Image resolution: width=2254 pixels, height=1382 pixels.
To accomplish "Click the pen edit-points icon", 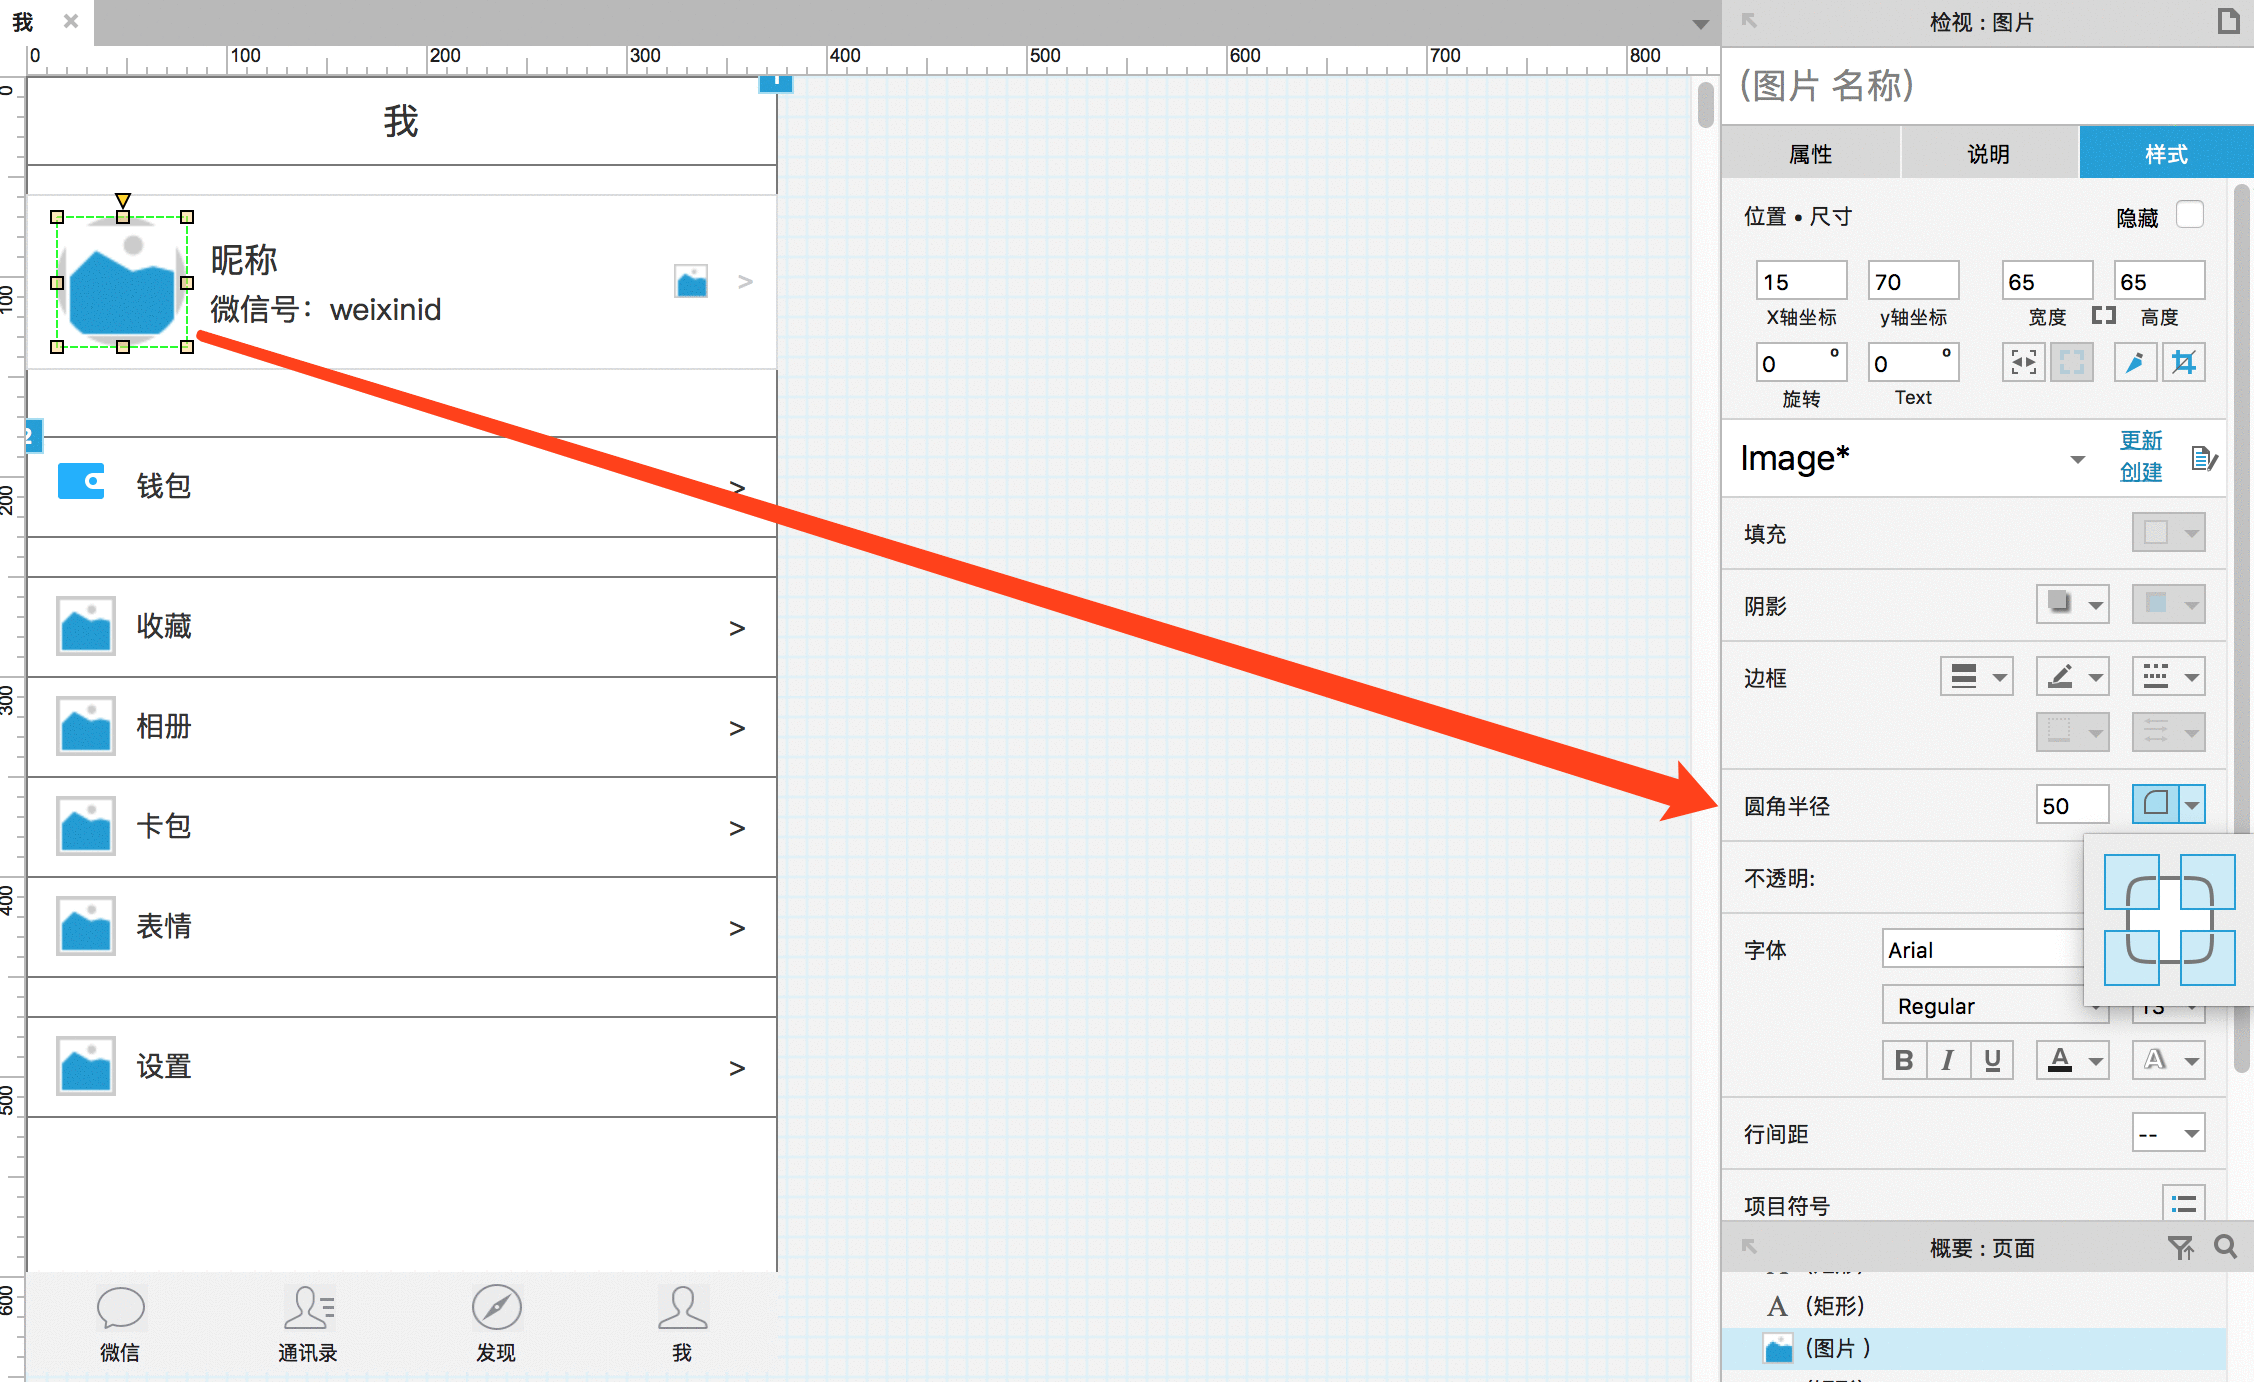I will point(2135,362).
